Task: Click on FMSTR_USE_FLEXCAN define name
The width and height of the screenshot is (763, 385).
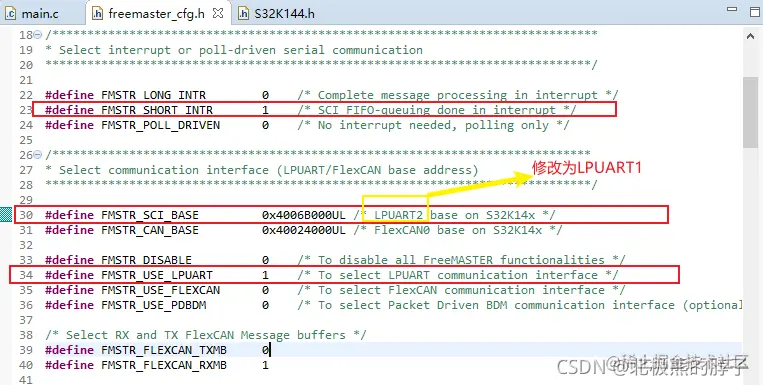Action: 161,290
